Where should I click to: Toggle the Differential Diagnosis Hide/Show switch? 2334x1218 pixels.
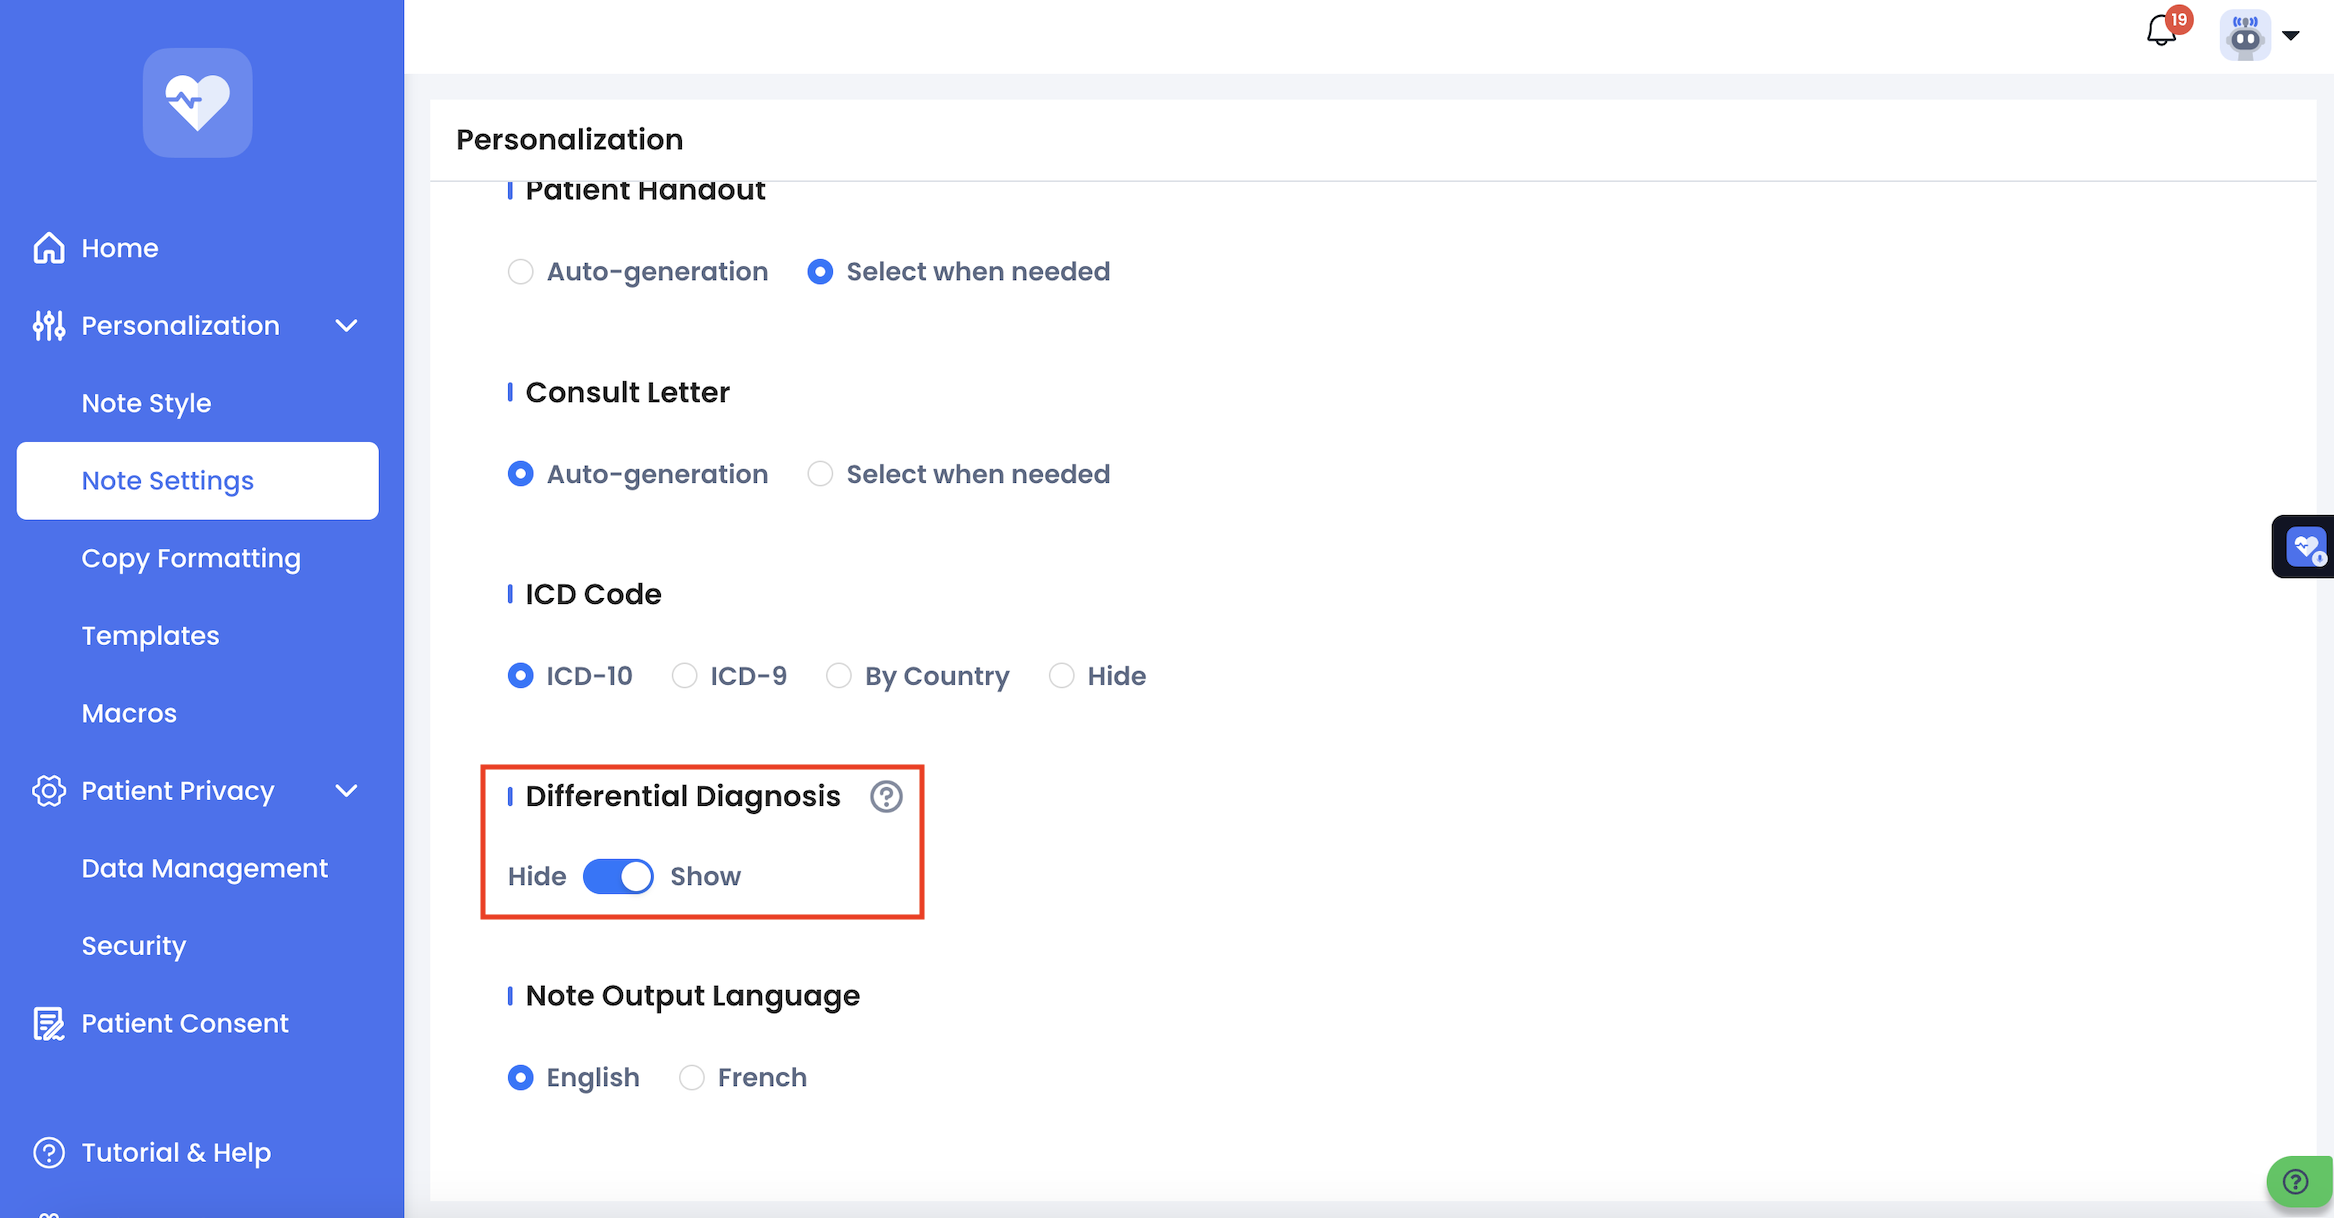(x=618, y=876)
